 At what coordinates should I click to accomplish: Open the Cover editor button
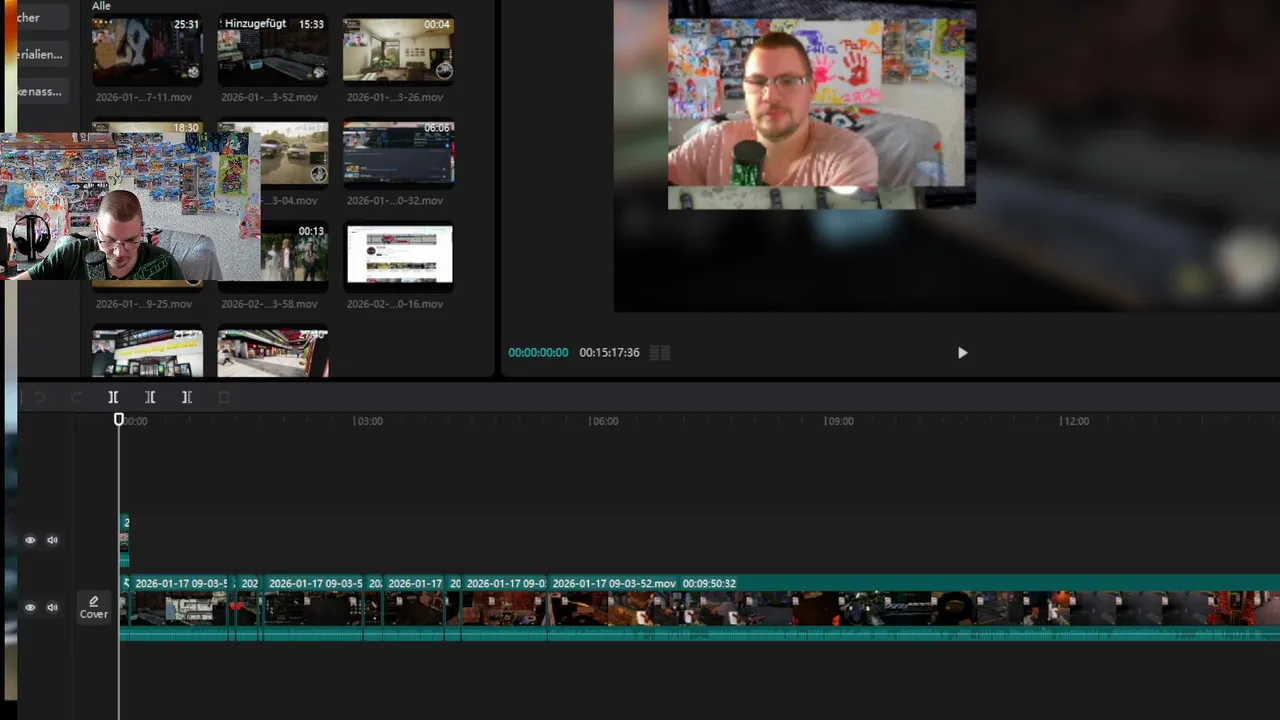click(x=94, y=607)
